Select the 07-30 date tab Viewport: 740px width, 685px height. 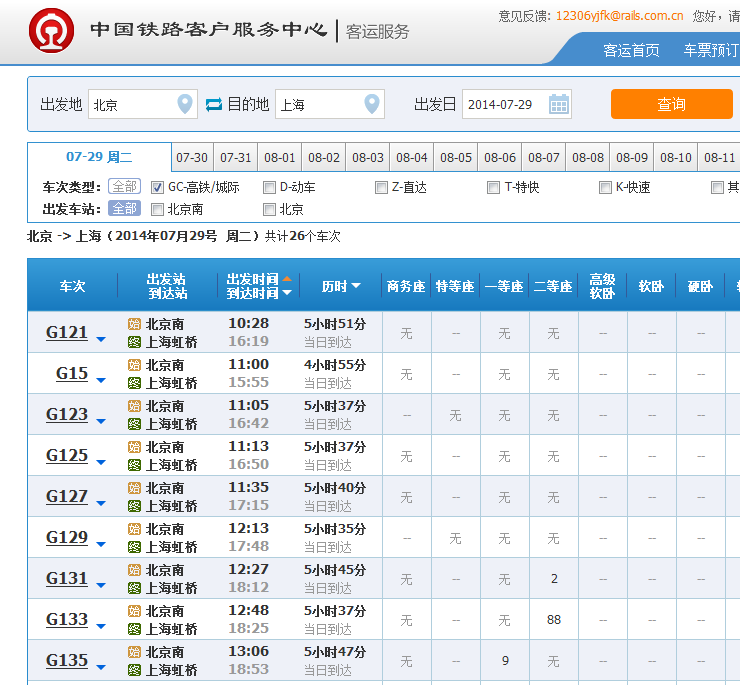click(192, 158)
